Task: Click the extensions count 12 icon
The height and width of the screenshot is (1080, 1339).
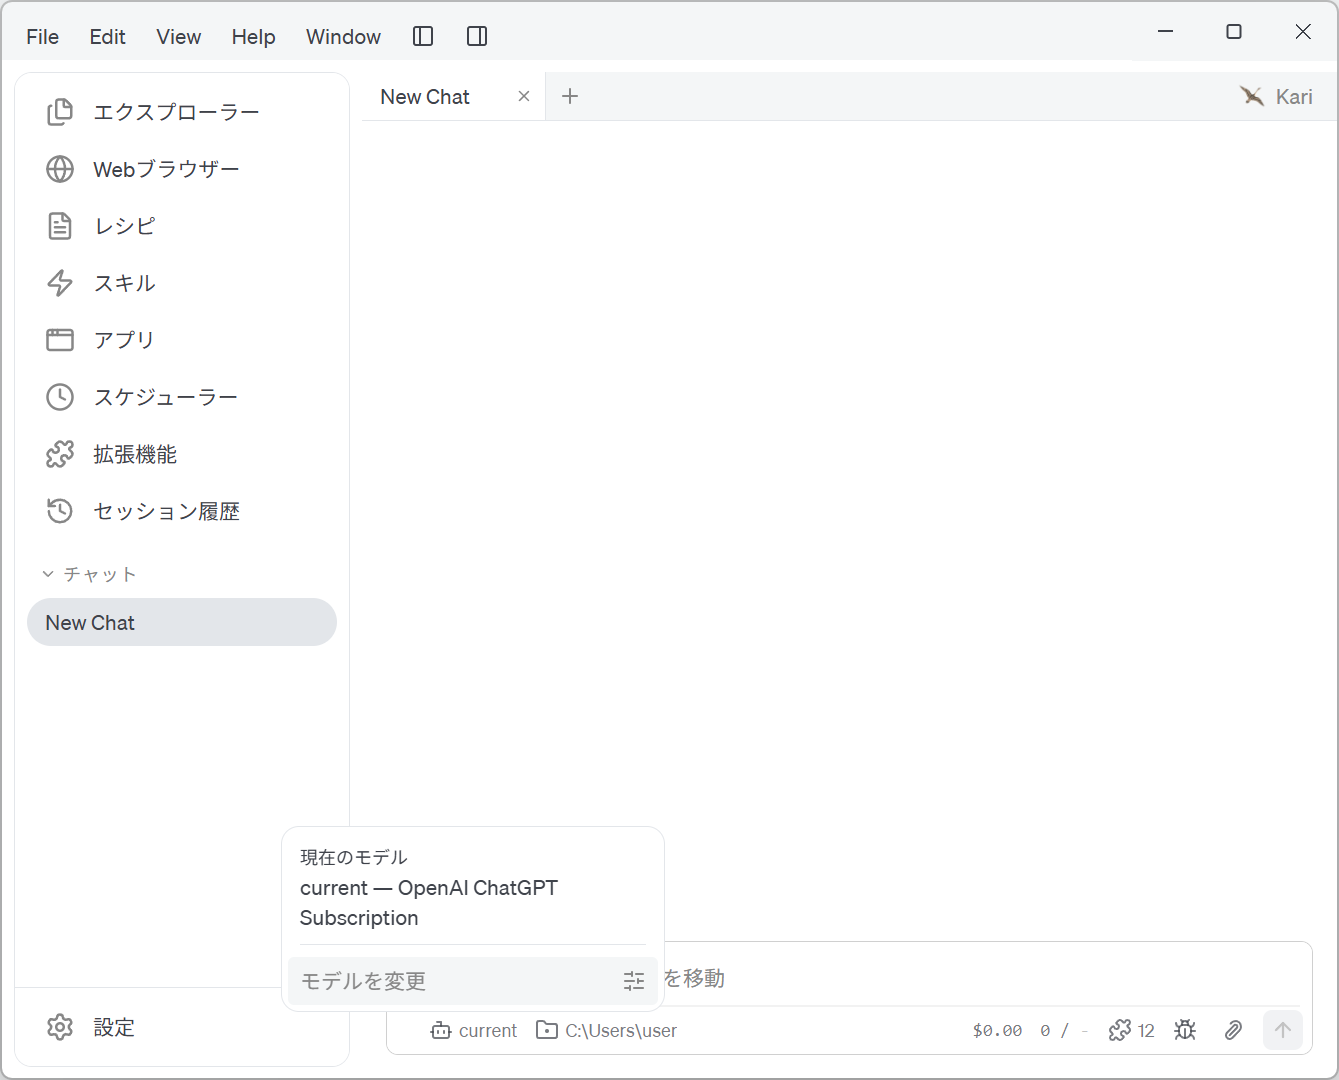Action: pyautogui.click(x=1132, y=1030)
